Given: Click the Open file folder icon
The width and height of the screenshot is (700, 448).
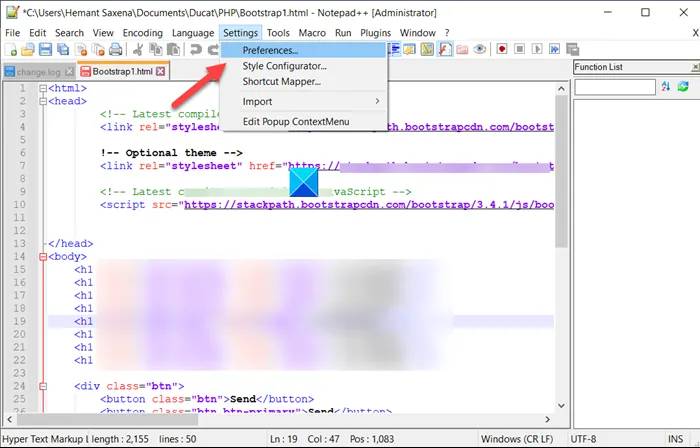Looking at the screenshot, I should 28,50.
